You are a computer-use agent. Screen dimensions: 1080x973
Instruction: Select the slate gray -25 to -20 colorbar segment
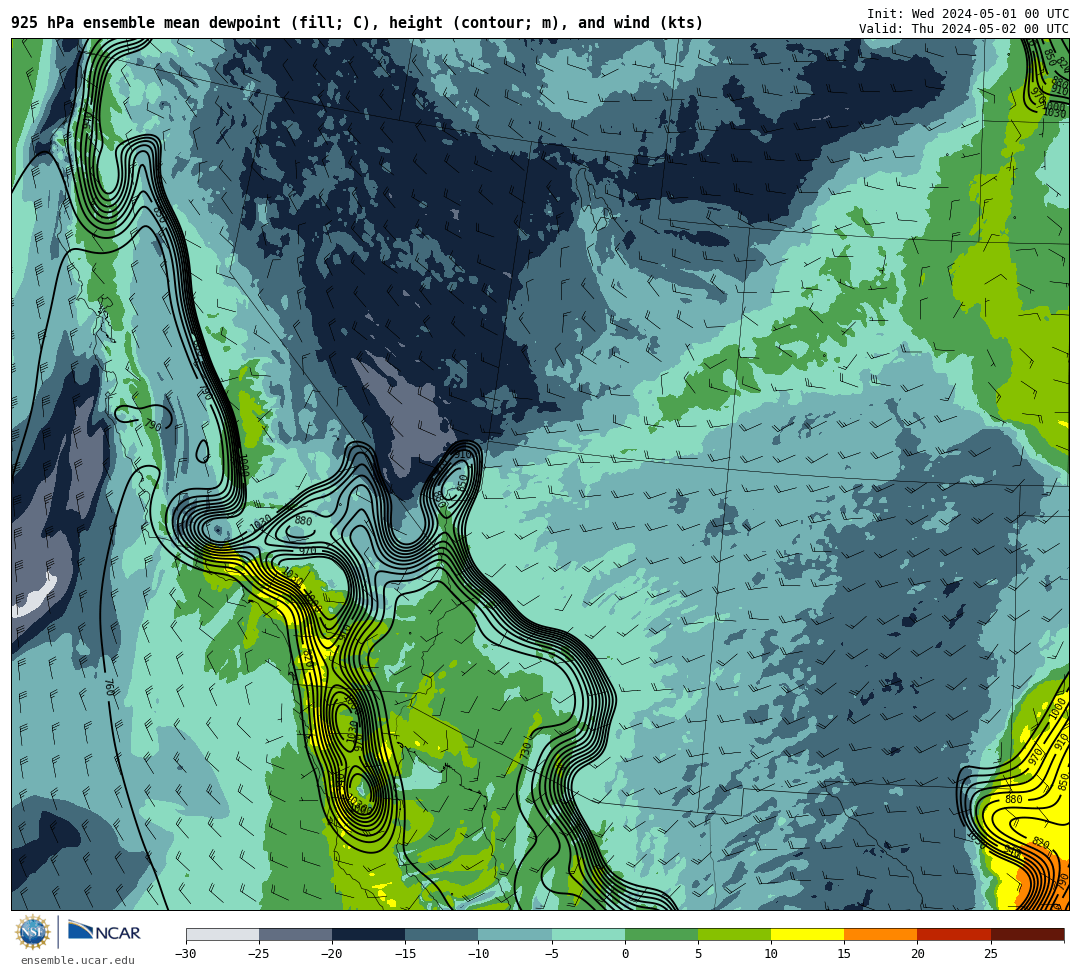pyautogui.click(x=295, y=934)
